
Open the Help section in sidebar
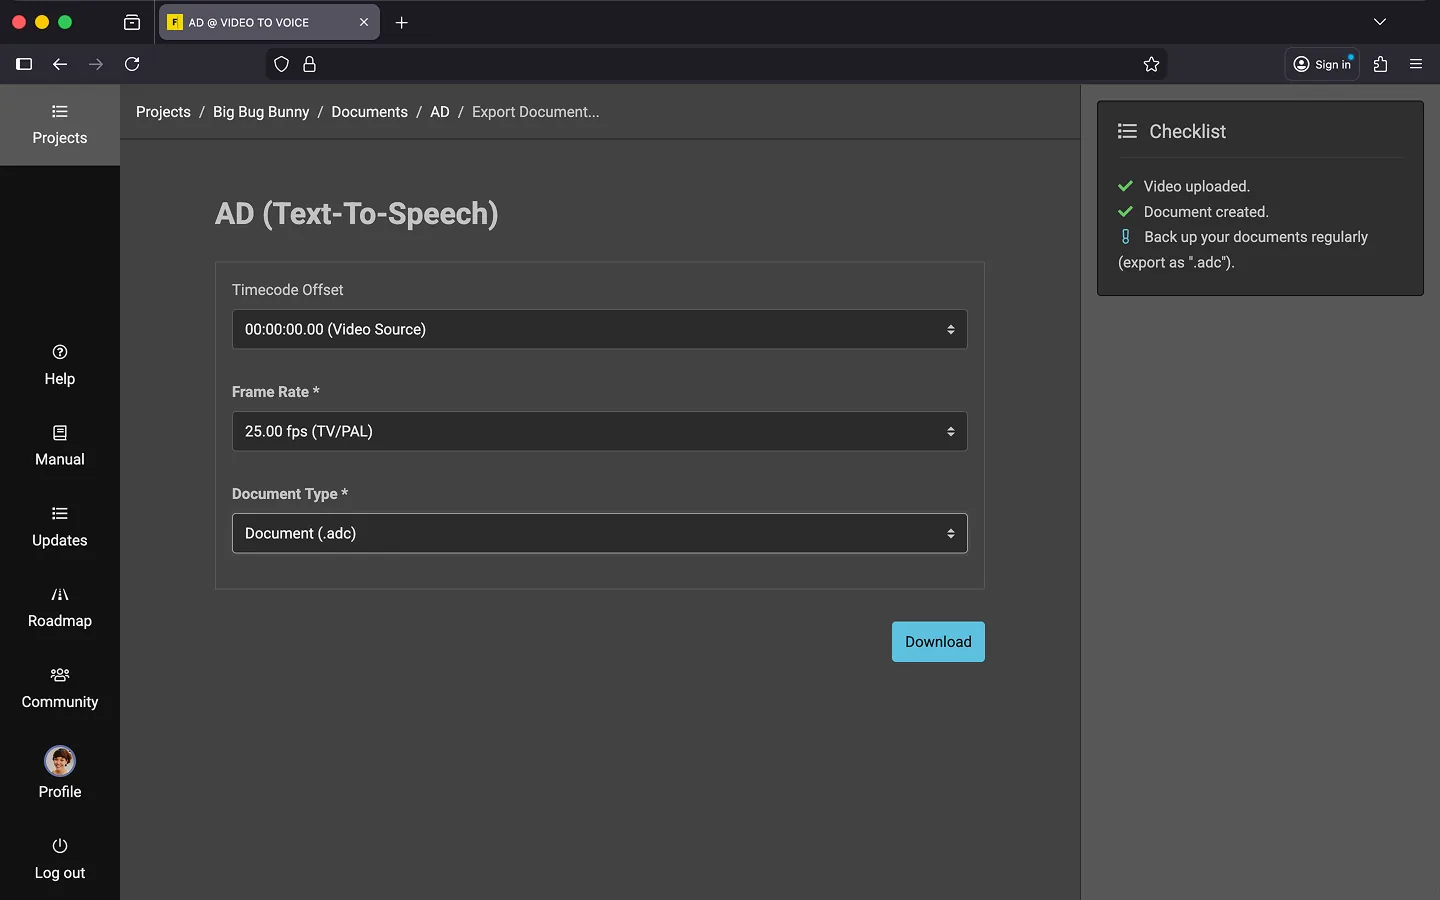pyautogui.click(x=60, y=365)
